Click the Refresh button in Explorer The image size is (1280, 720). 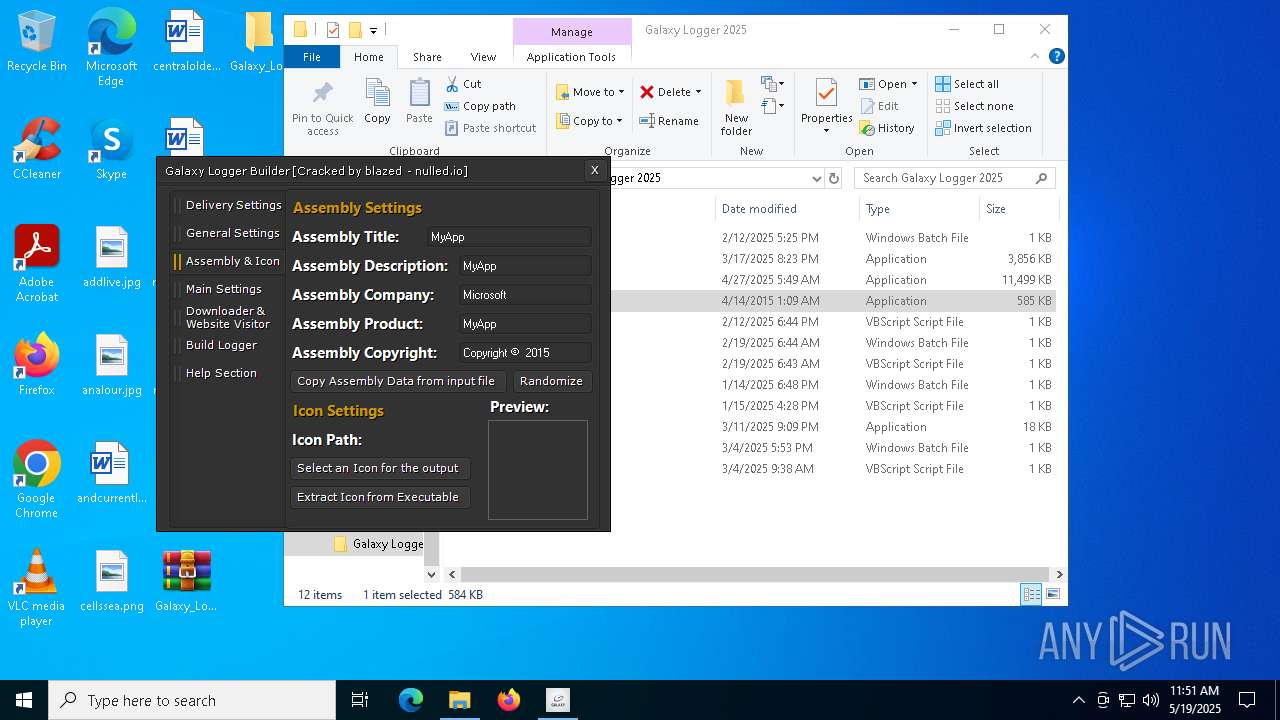pyautogui.click(x=834, y=178)
